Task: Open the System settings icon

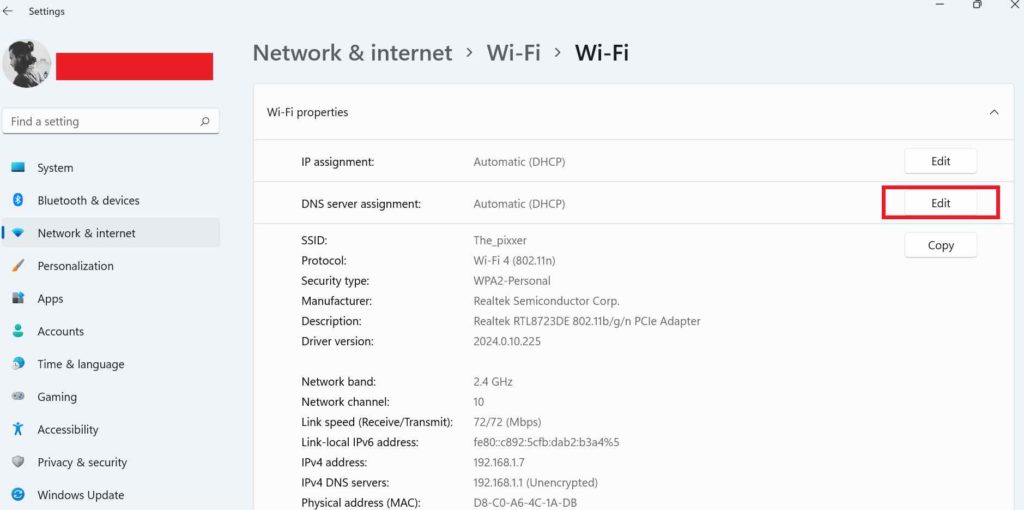Action: (x=18, y=168)
